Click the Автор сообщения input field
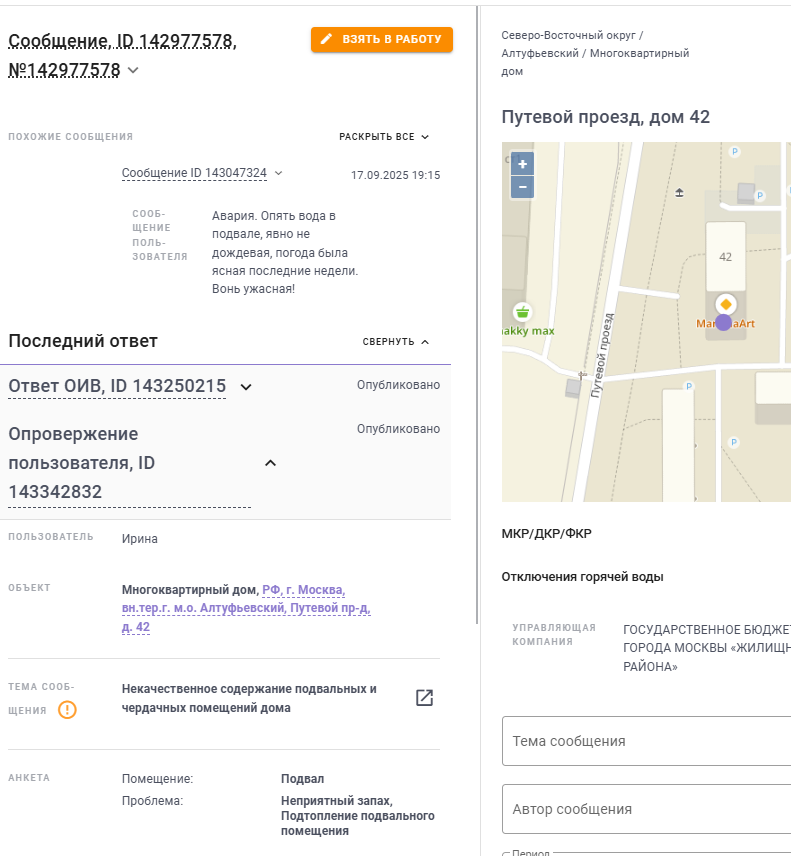Image resolution: width=791 pixels, height=856 pixels. [646, 809]
